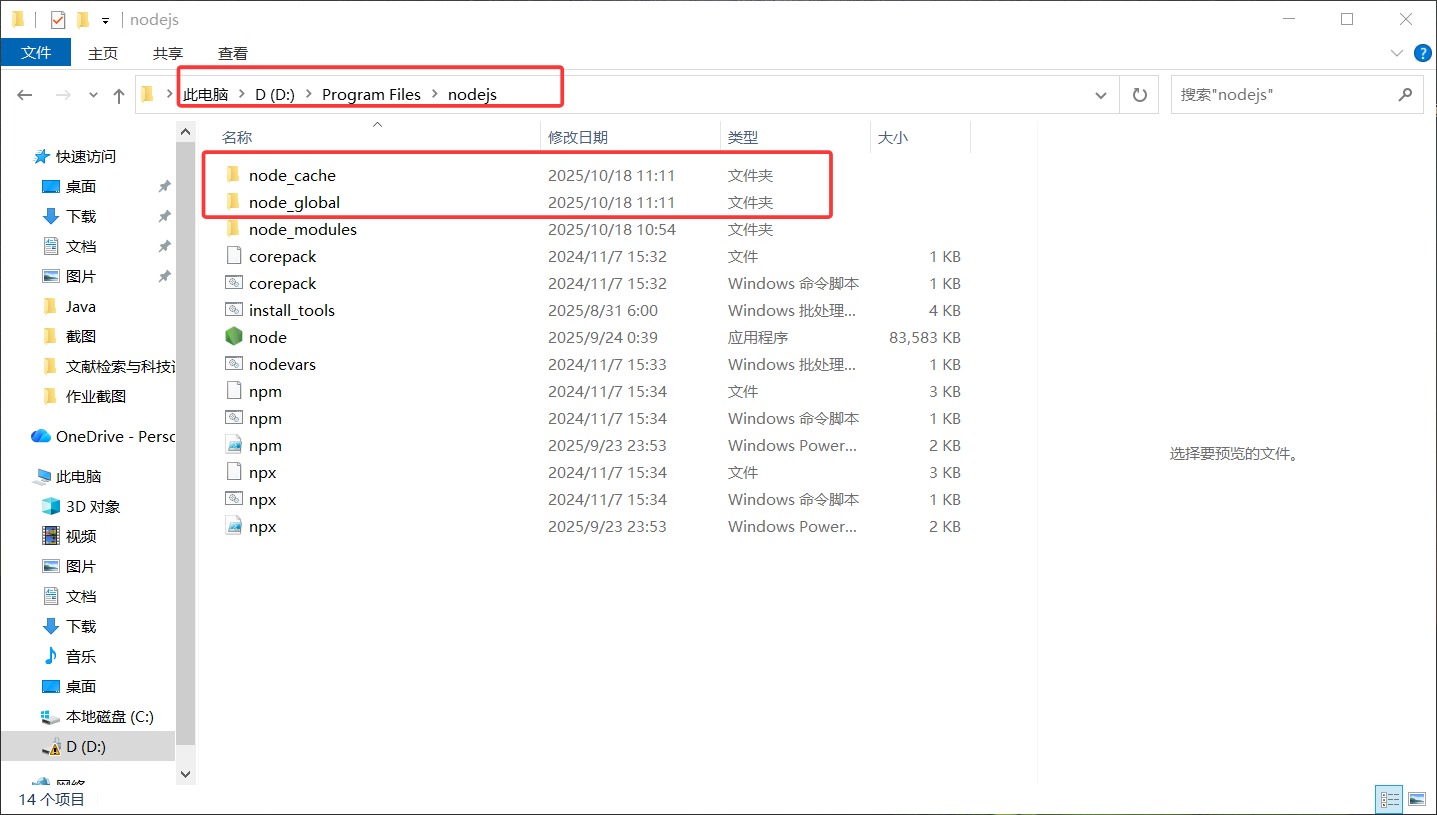Switch to the 查看 ribbon tab
1437x815 pixels.
(x=233, y=53)
